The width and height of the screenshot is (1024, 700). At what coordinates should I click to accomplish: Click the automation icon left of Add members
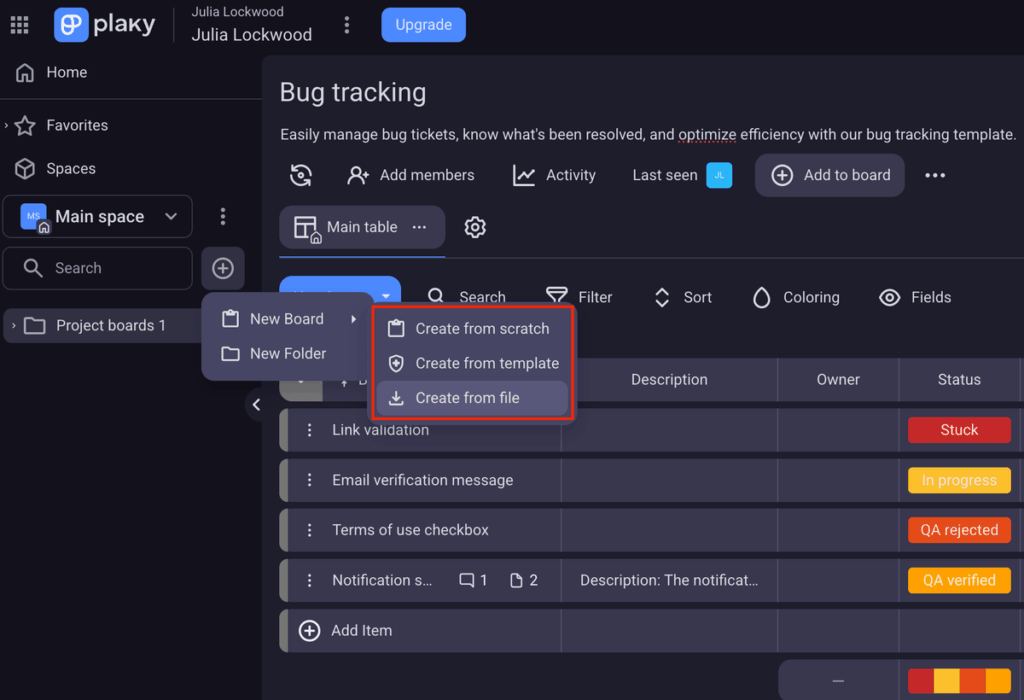(301, 175)
